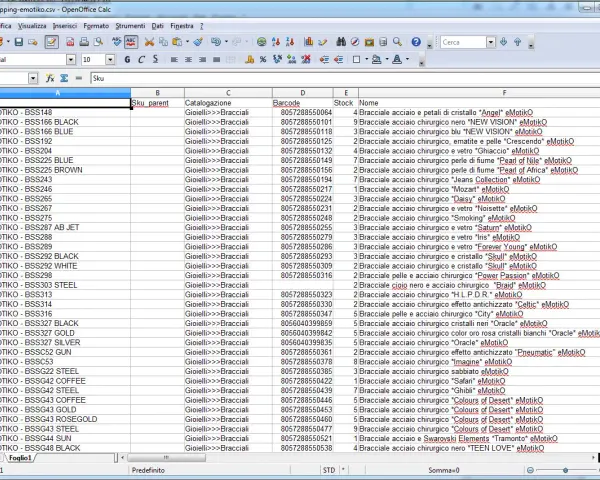The width and height of the screenshot is (600, 480).
Task: Select the Foglio1 sheet tab
Action: coord(20,458)
